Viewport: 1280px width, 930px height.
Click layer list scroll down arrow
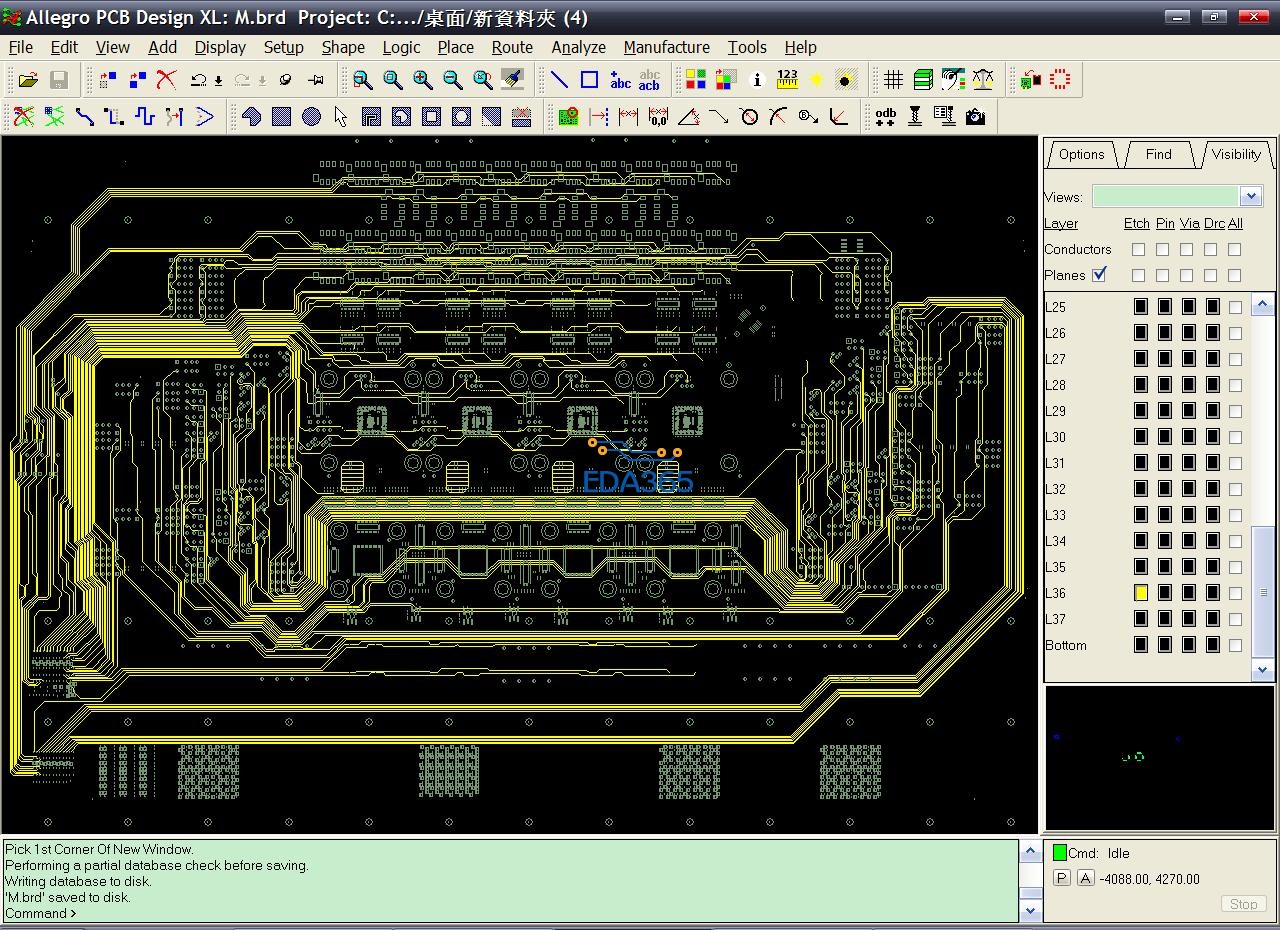coord(1262,670)
